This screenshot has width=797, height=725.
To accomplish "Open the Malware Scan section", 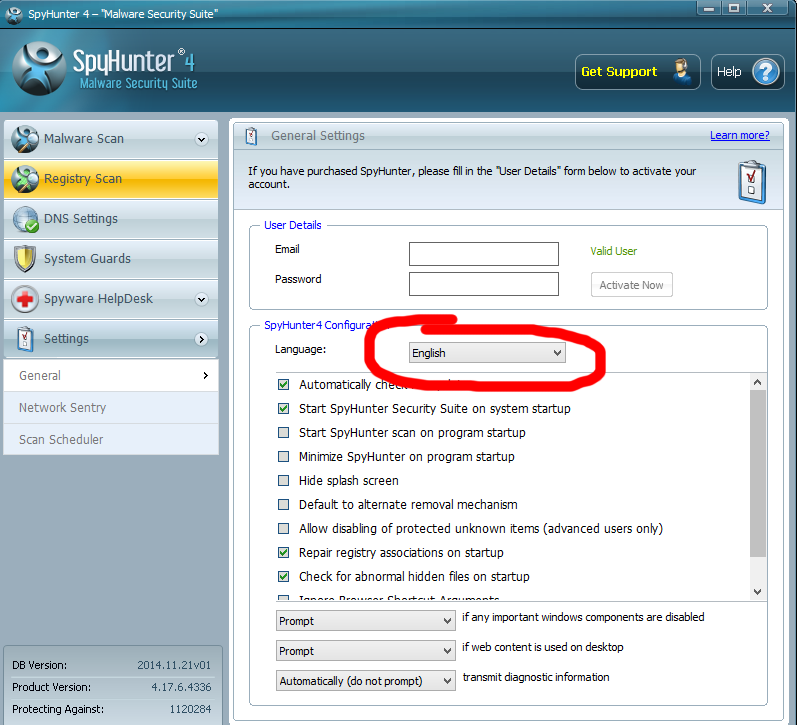I will (x=111, y=139).
